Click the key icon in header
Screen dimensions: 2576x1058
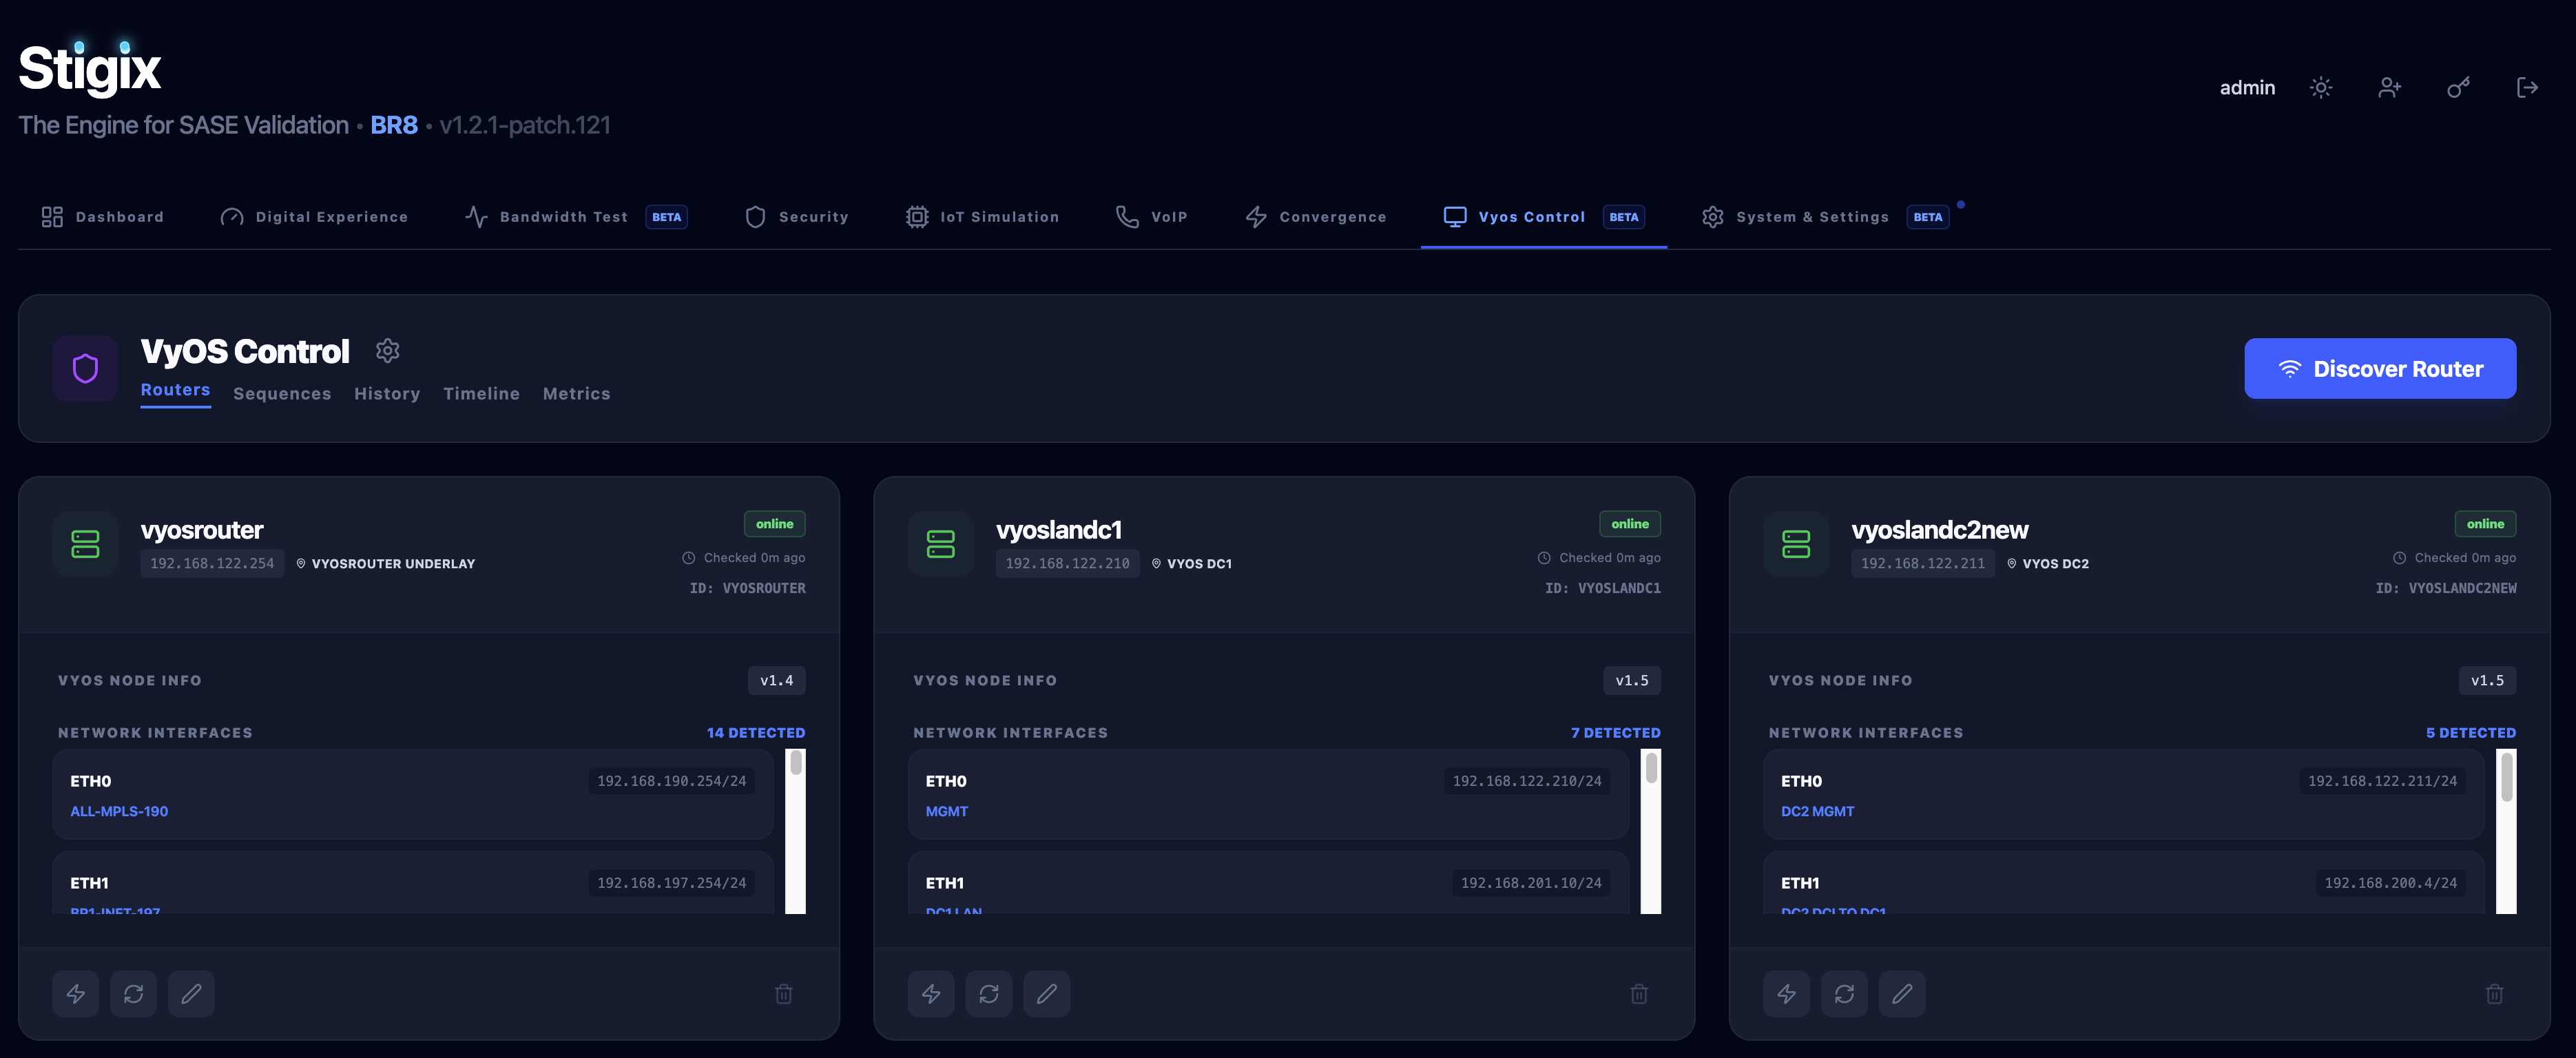(x=2458, y=88)
